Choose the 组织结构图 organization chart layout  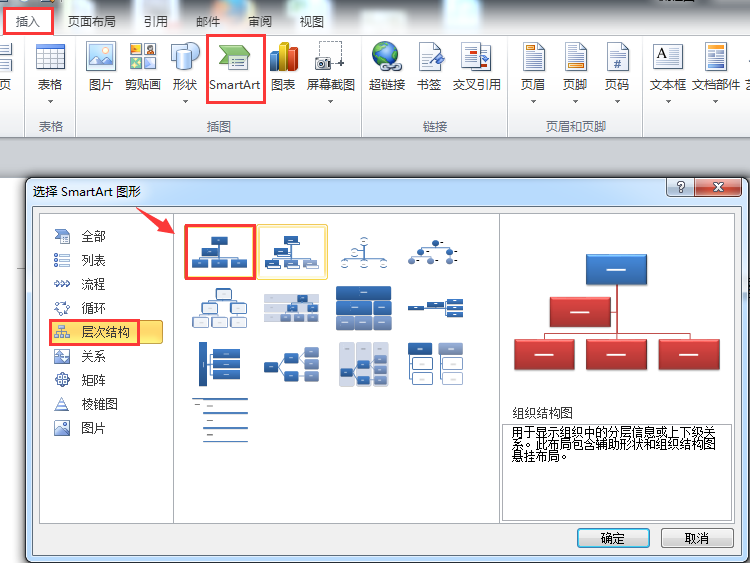220,252
